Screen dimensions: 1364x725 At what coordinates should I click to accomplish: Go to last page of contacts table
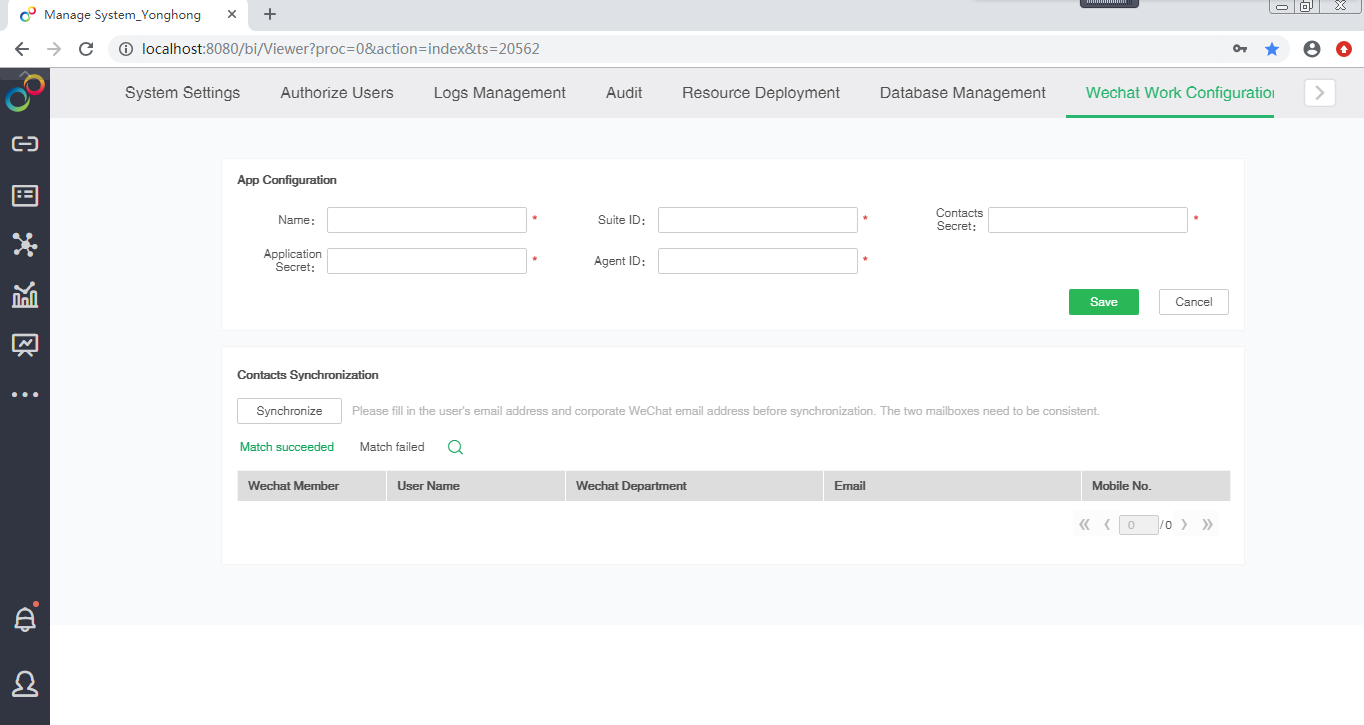[1207, 524]
